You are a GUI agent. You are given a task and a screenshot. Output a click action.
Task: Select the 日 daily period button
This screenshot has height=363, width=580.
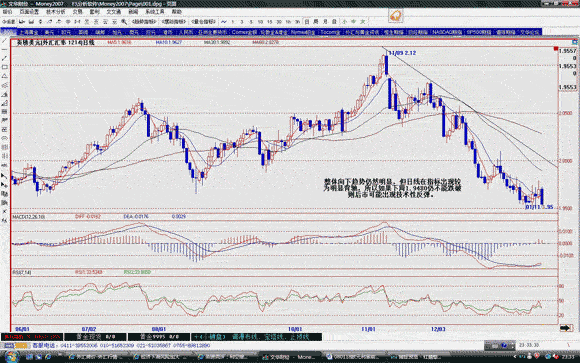click(x=307, y=22)
